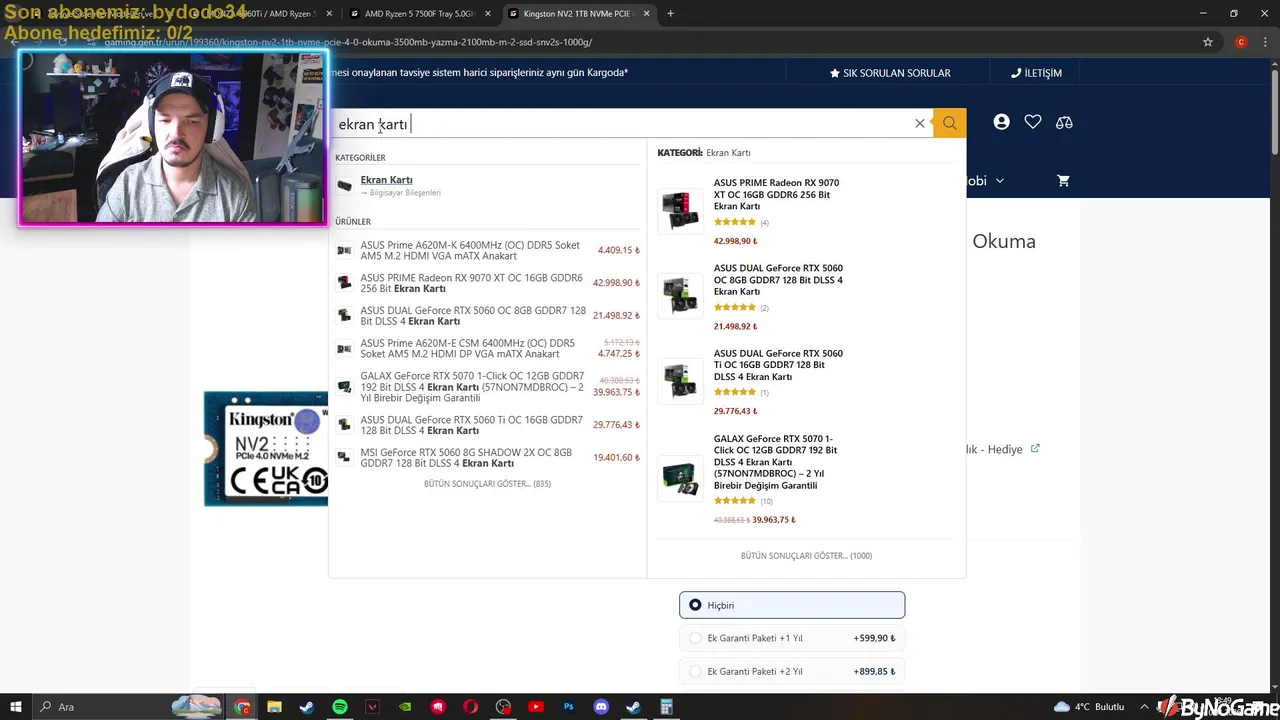Open the İLETİŞİM link
Image resolution: width=1280 pixels, height=720 pixels.
click(1036, 73)
